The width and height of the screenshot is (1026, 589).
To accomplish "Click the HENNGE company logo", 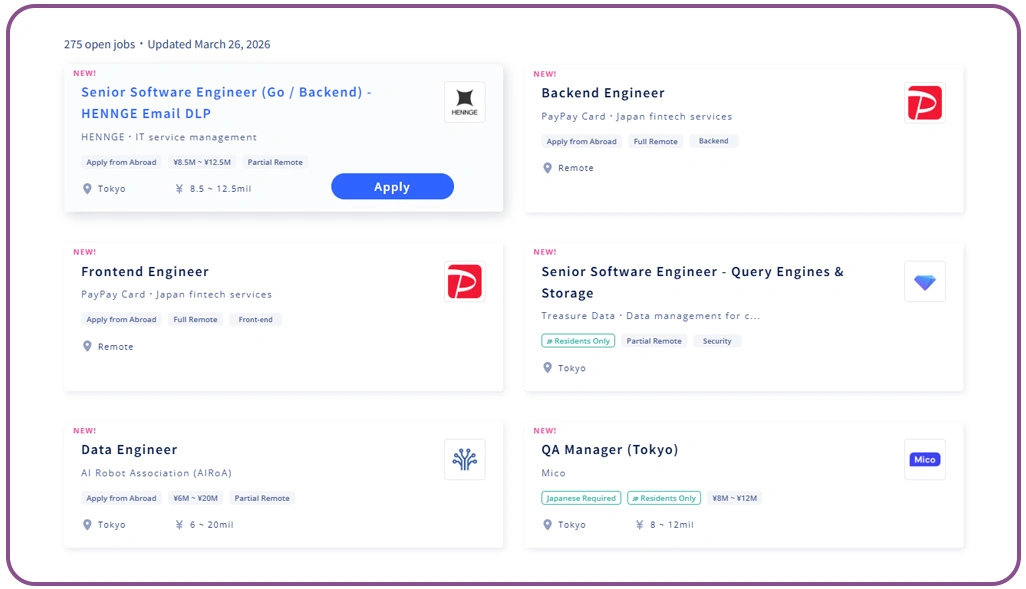I will pyautogui.click(x=465, y=102).
